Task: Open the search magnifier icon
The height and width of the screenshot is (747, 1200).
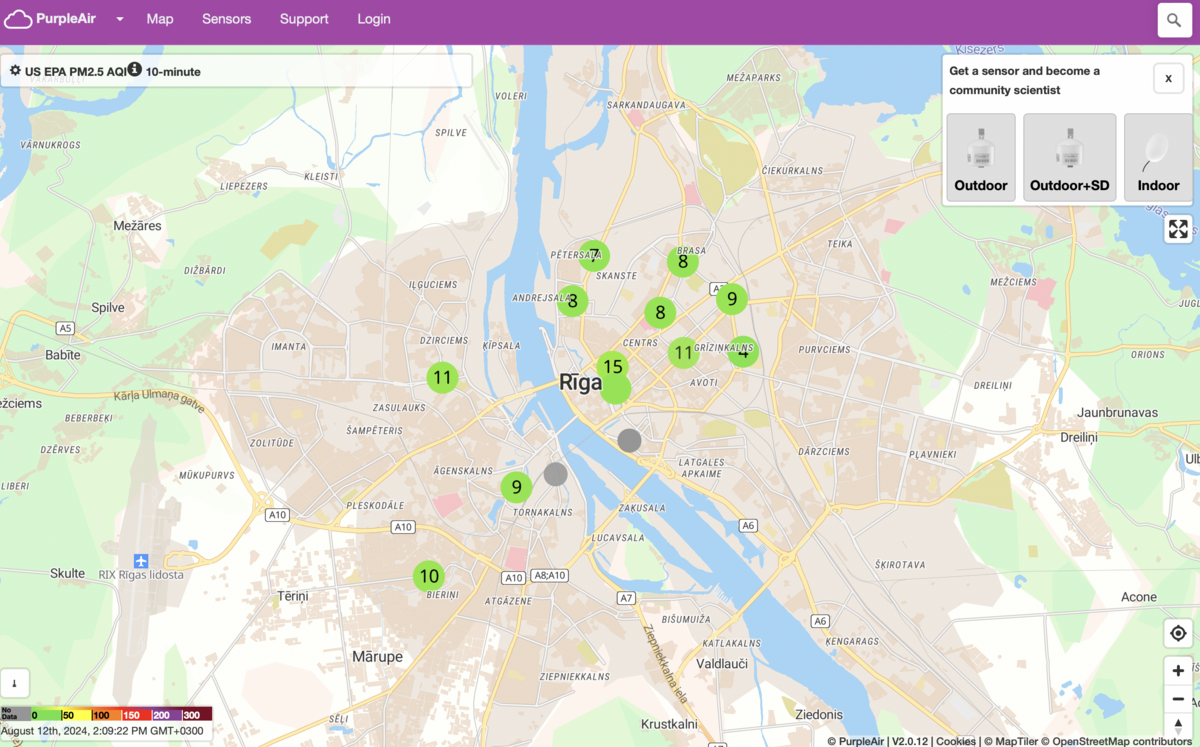Action: [1174, 20]
